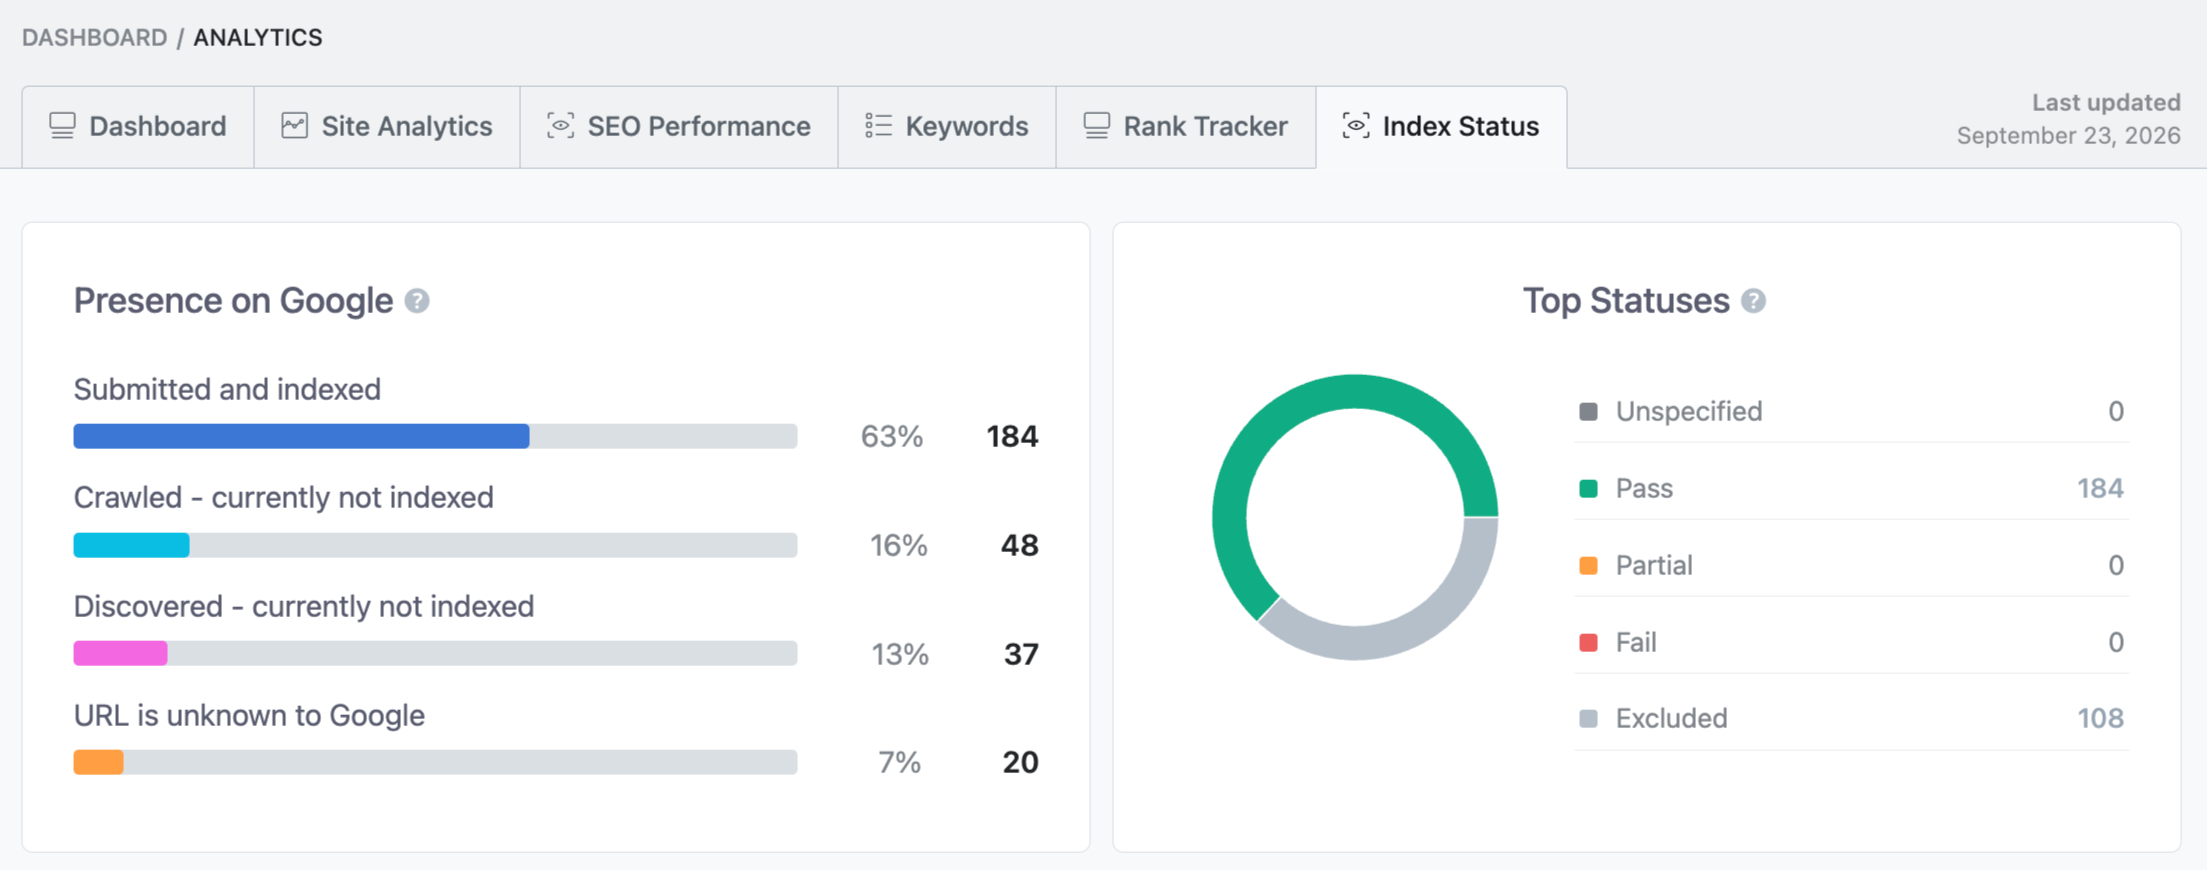The width and height of the screenshot is (2207, 870).
Task: Select the Index Status tab
Action: tap(1441, 127)
